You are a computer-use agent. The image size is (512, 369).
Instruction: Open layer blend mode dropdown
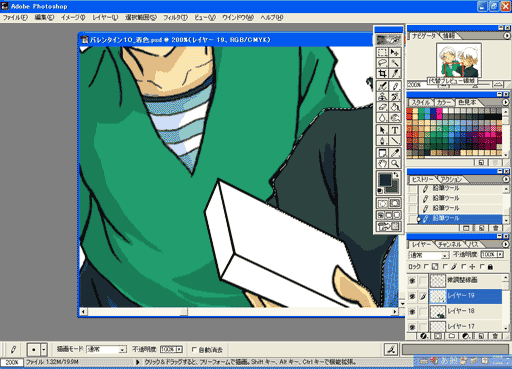pyautogui.click(x=445, y=255)
